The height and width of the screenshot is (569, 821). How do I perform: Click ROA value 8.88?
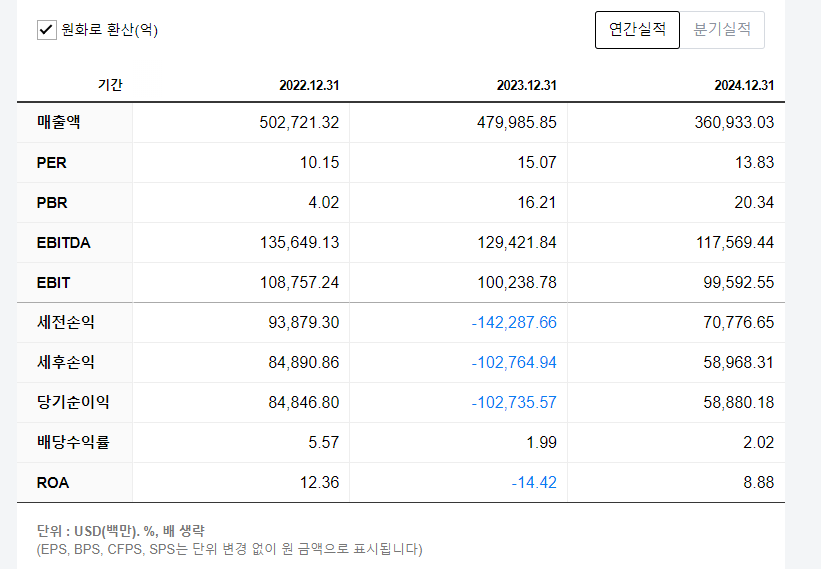click(x=759, y=483)
